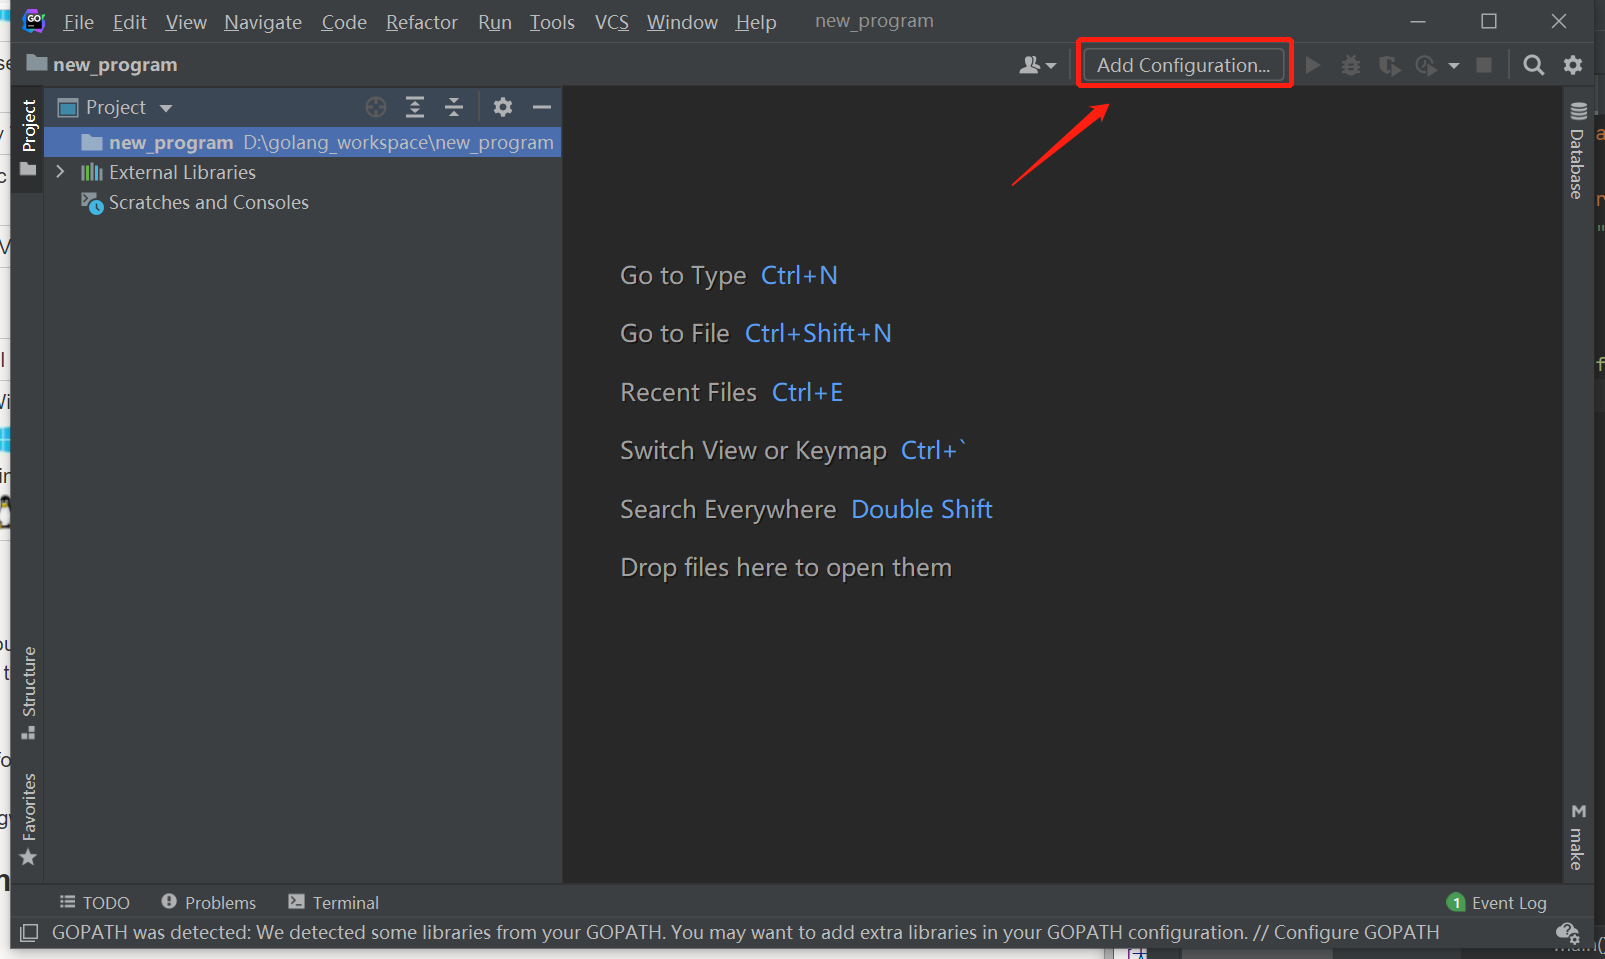Open the Code menu
The height and width of the screenshot is (959, 1605).
pyautogui.click(x=344, y=22)
